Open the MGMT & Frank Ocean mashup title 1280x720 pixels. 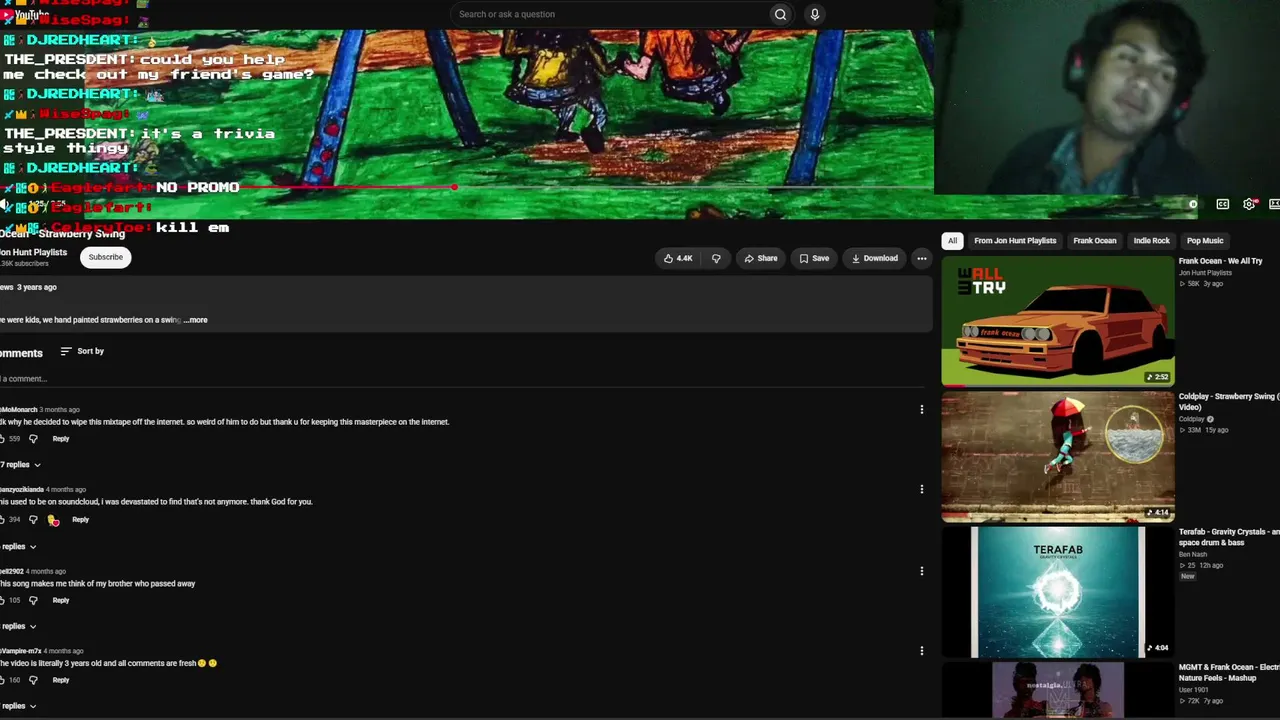pyautogui.click(x=1229, y=672)
